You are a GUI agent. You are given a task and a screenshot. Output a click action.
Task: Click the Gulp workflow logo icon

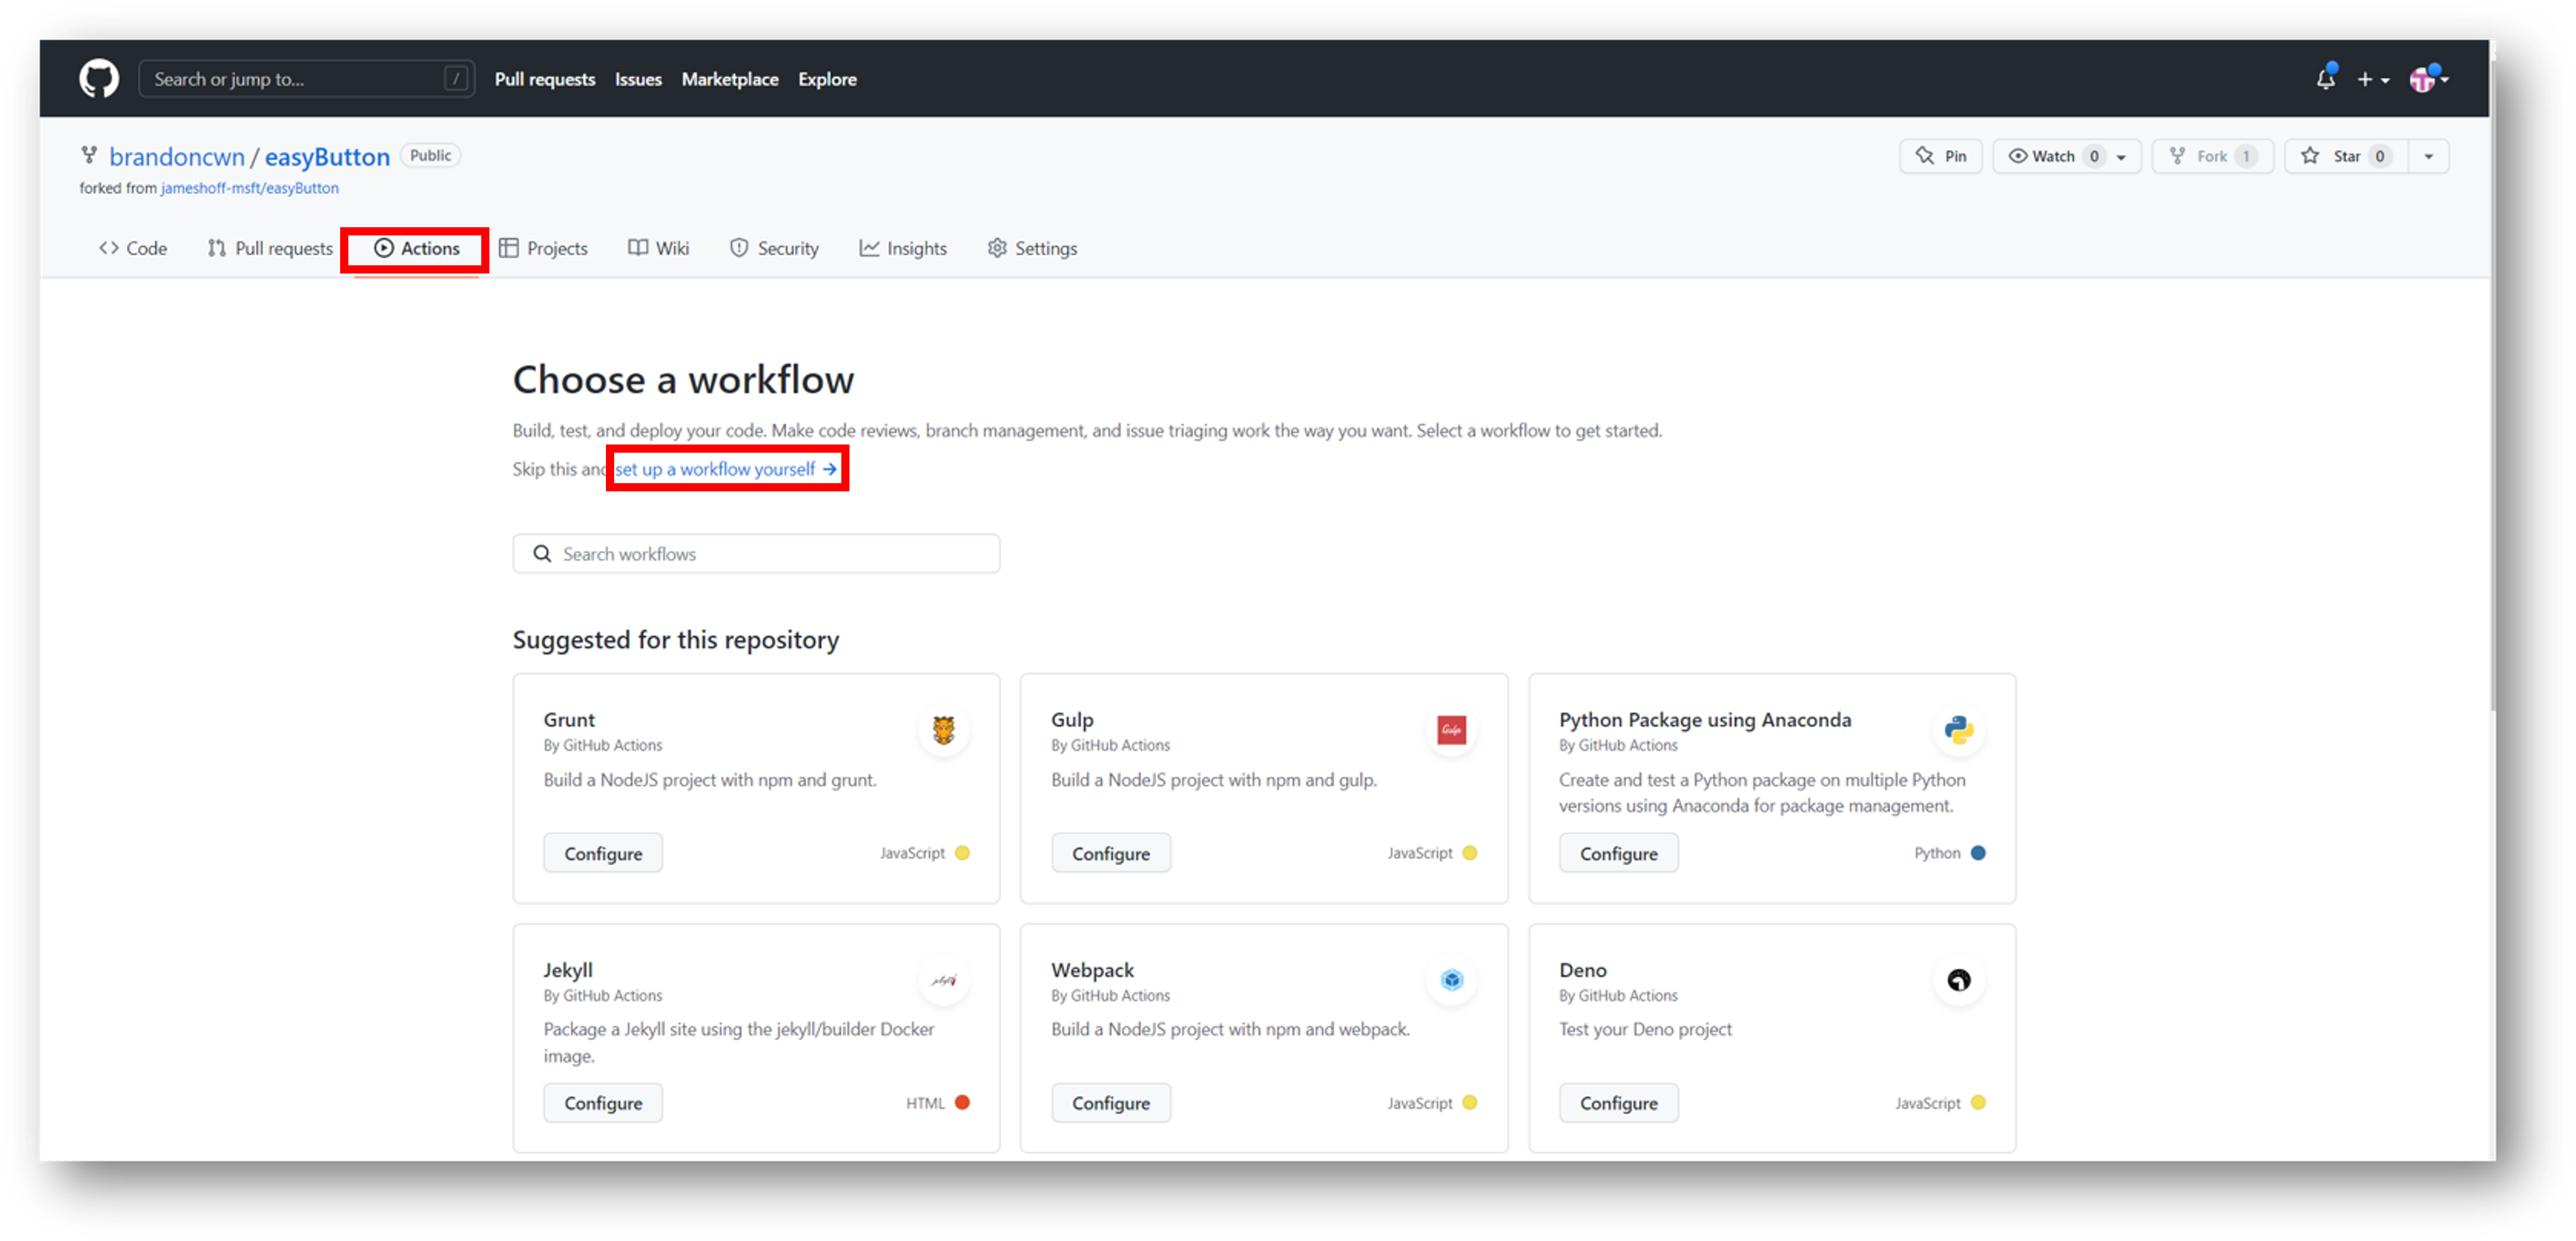click(1451, 730)
